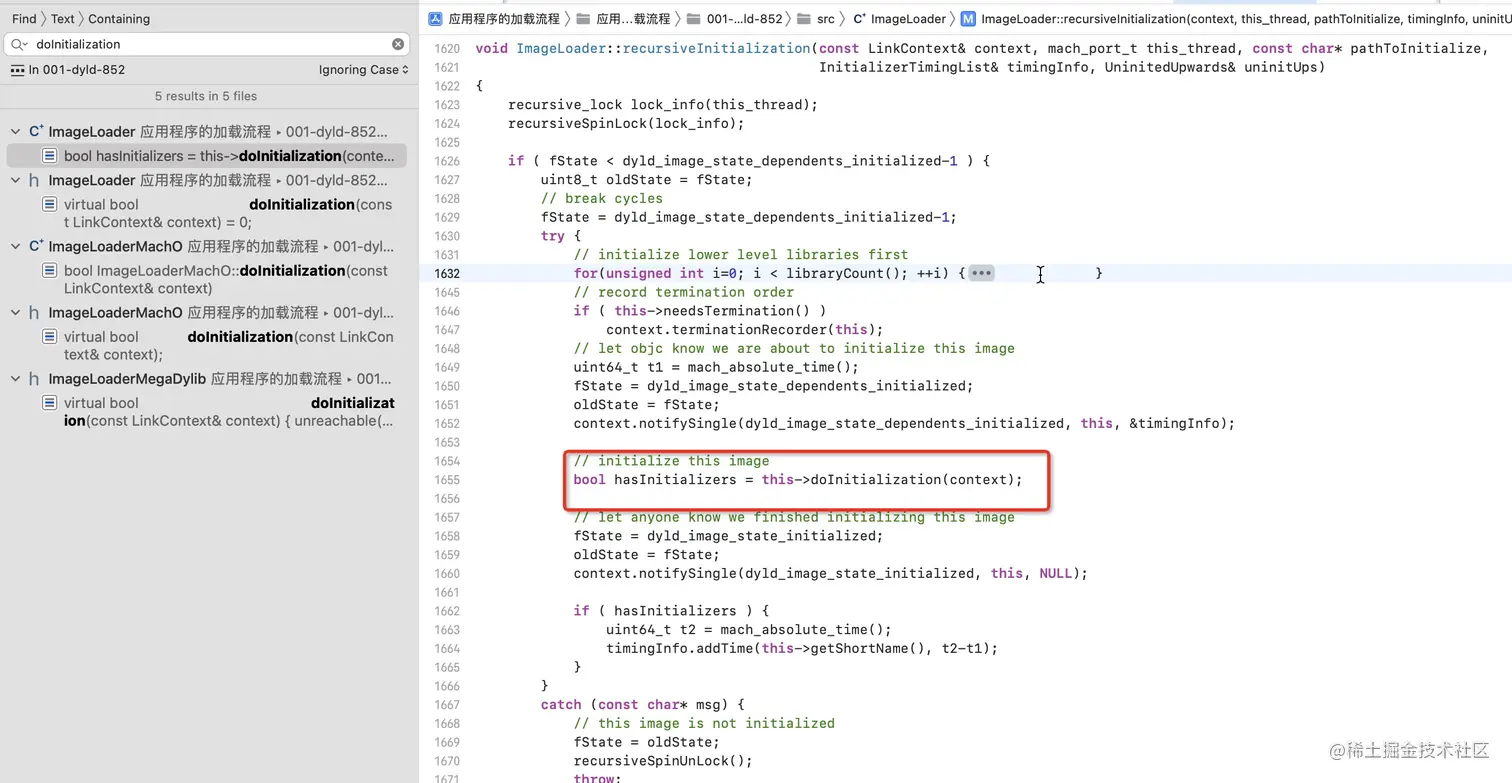1512x783 pixels.
Task: Click the folder icon before src in jump bar
Action: click(x=803, y=18)
